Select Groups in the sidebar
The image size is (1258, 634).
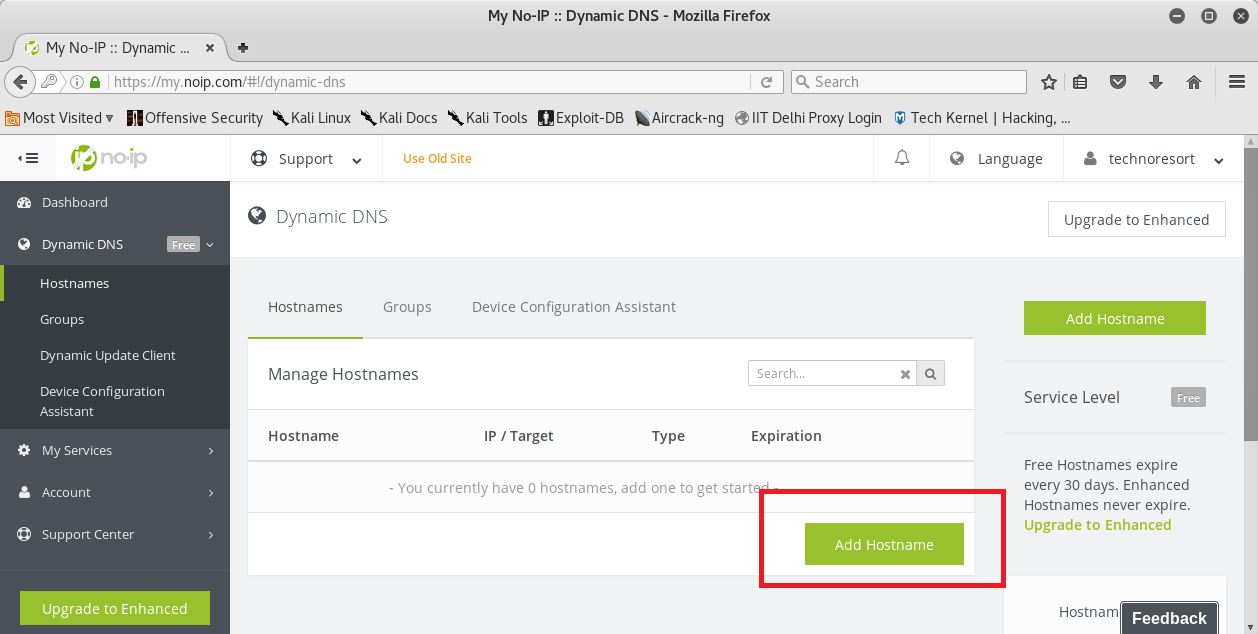115,319
